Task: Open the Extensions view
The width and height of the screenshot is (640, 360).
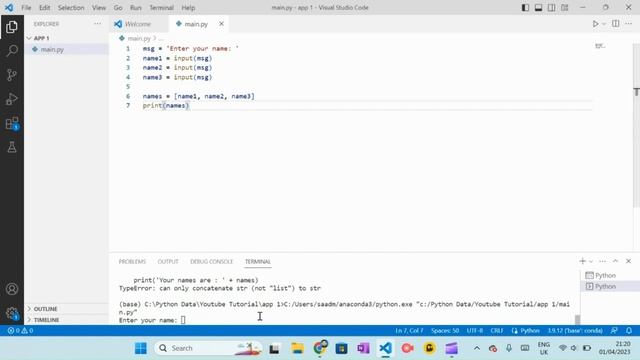Action: [x=12, y=123]
